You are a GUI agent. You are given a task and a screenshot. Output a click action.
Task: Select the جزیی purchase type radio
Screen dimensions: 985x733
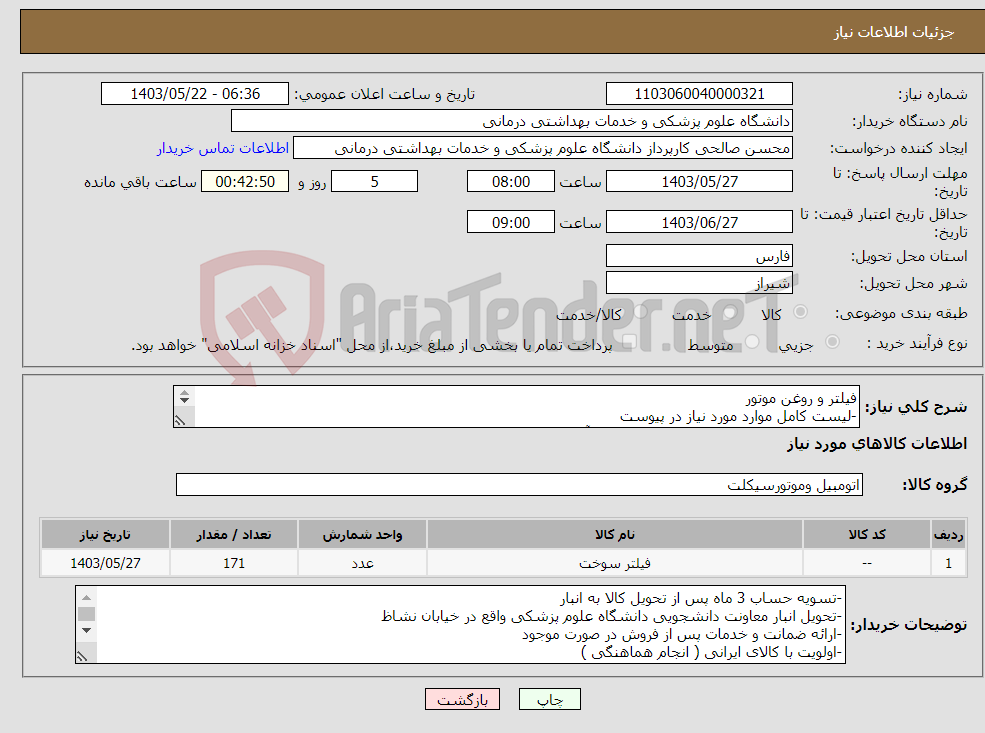(x=832, y=342)
